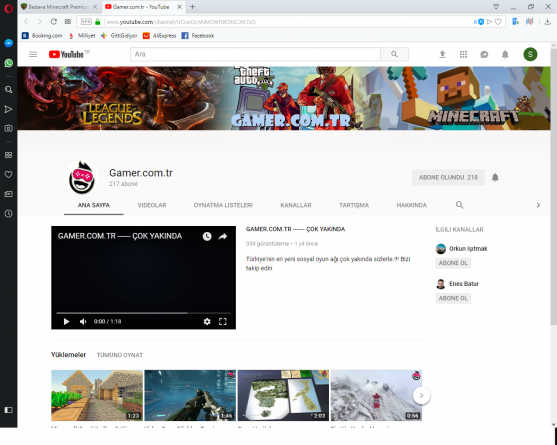Go forward with the browser forward arrow
Screen dimensions: 557x445
click(x=39, y=22)
